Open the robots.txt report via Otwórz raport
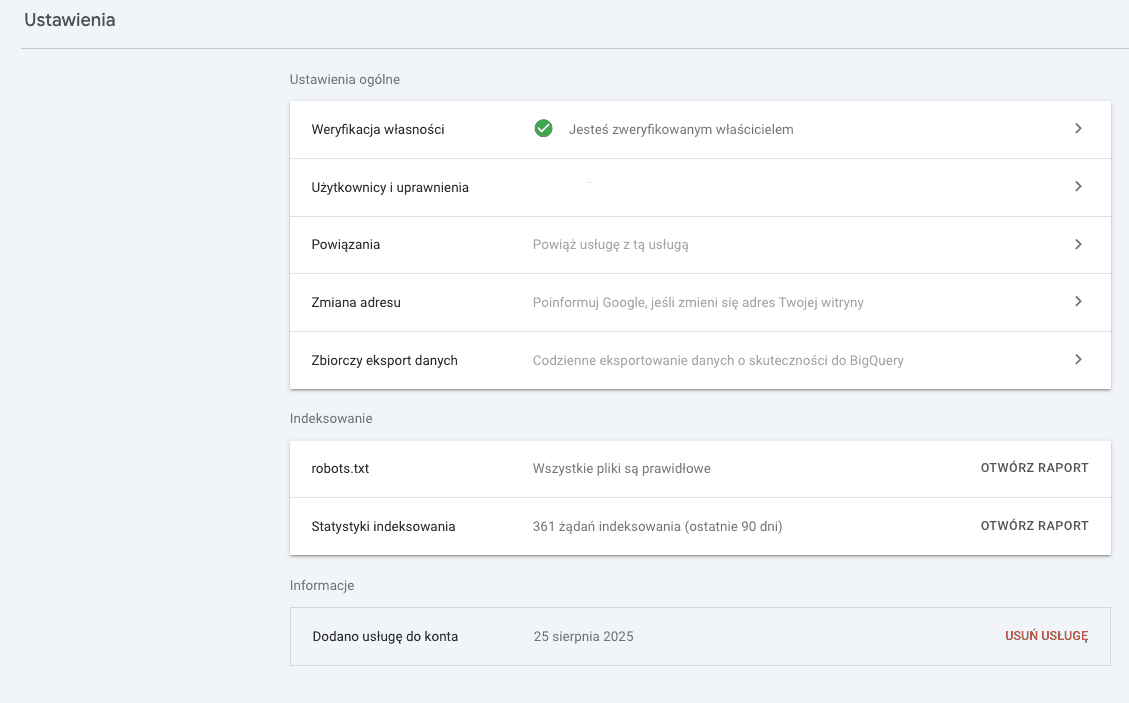 (x=1034, y=468)
